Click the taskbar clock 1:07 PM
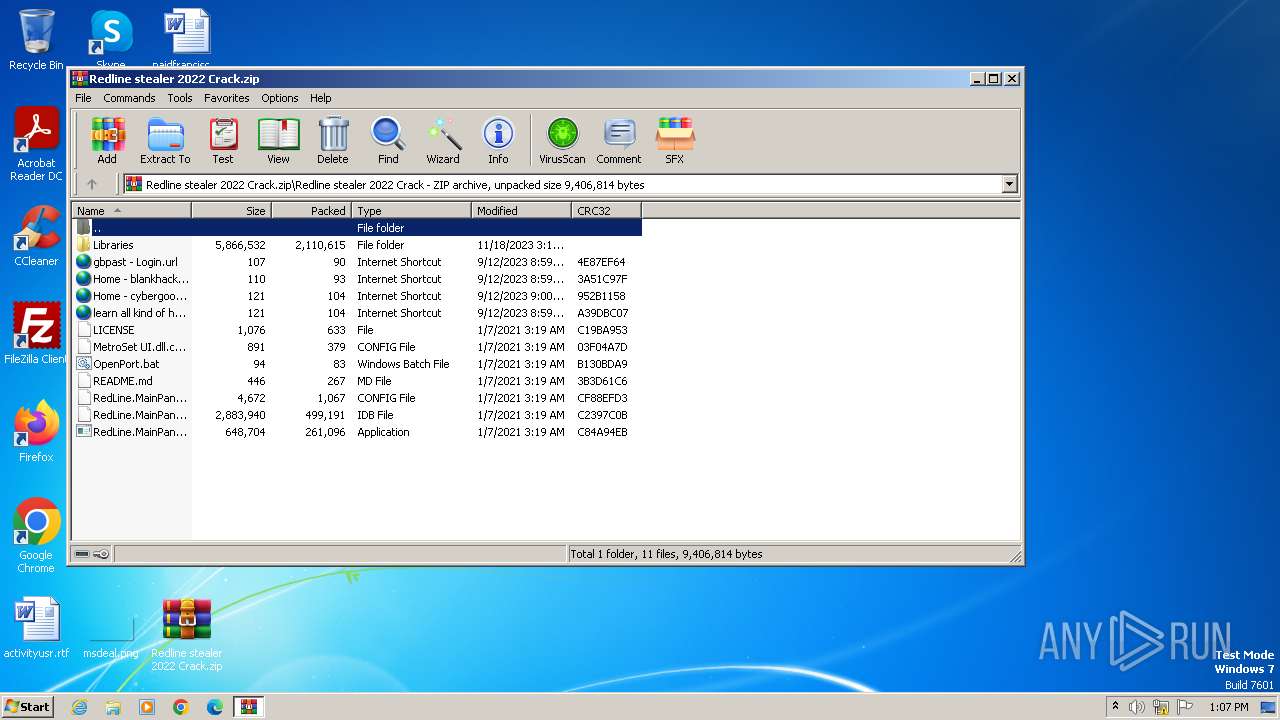This screenshot has width=1280, height=720. tap(1229, 707)
